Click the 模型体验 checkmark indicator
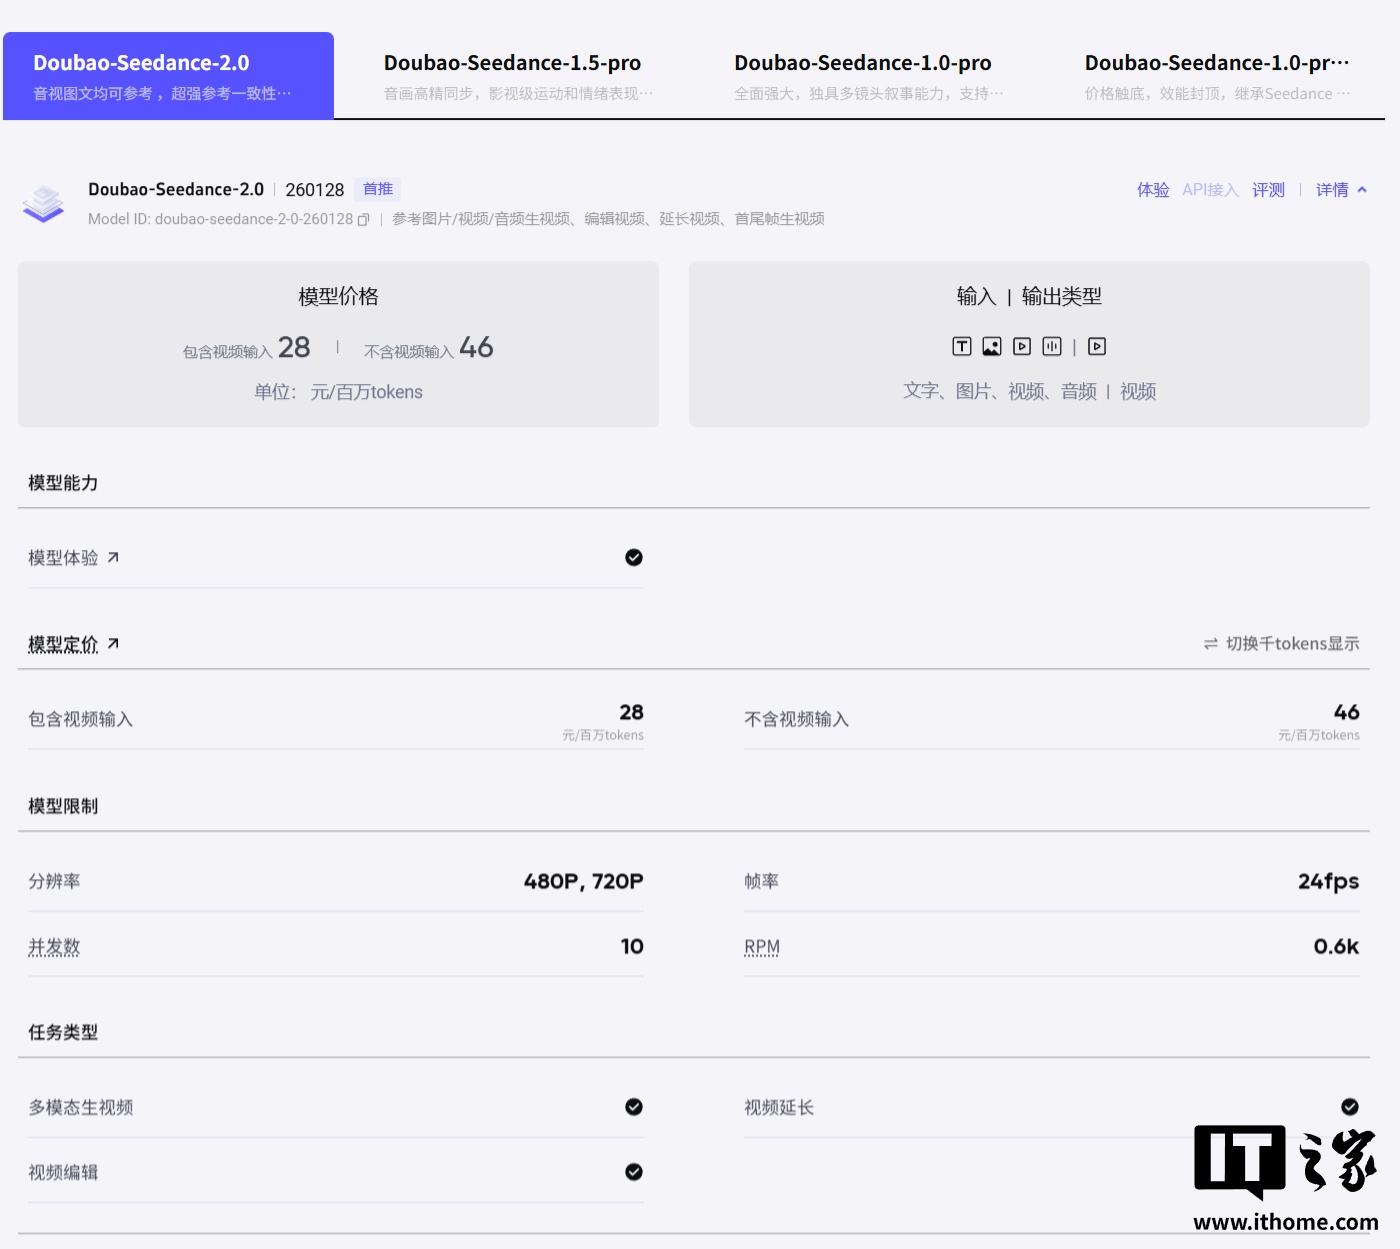 tap(633, 558)
